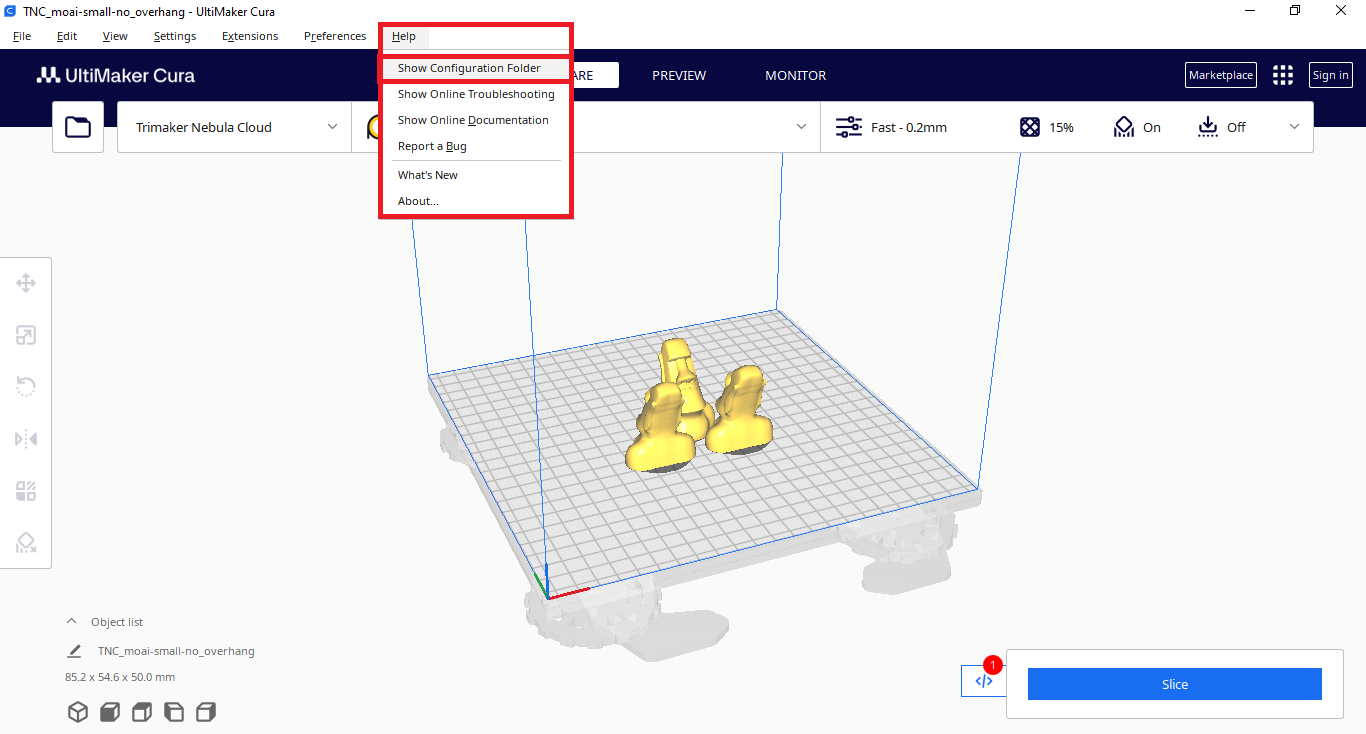Viewport: 1366px width, 734px height.
Task: Switch to the PREVIEW stage tab
Action: (x=679, y=75)
